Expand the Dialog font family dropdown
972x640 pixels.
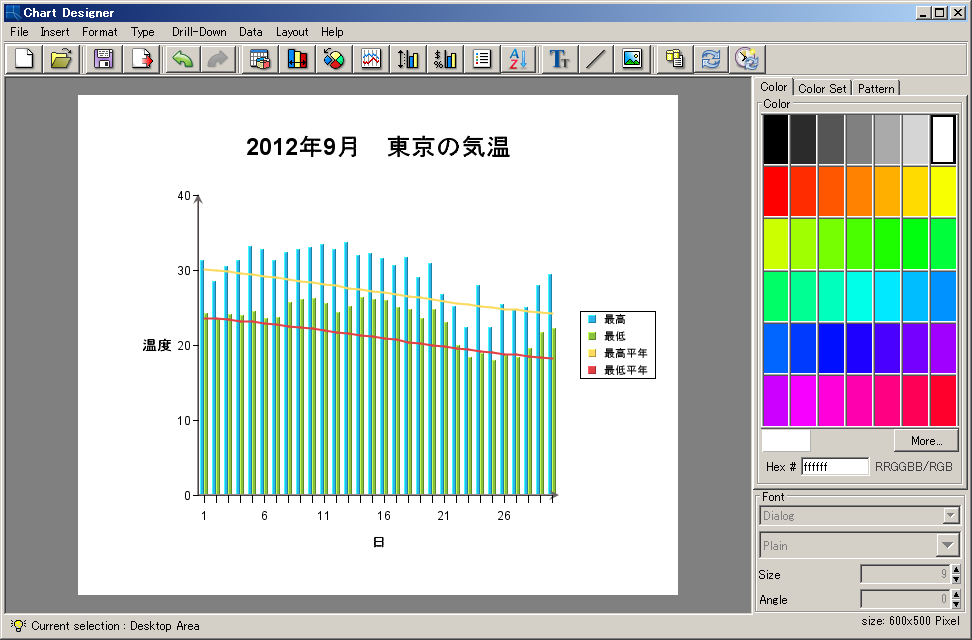(x=950, y=515)
